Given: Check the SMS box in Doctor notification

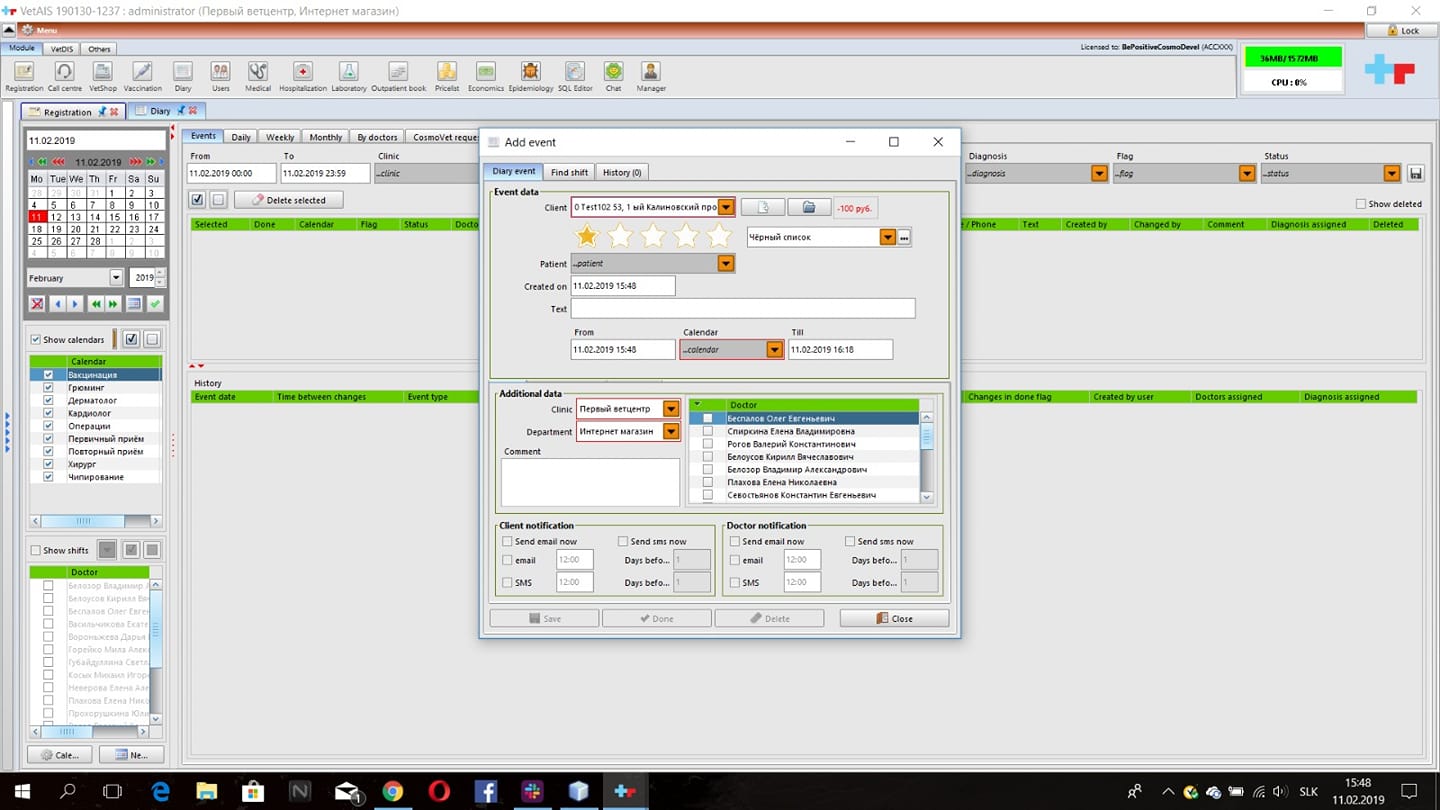Looking at the screenshot, I should 735,582.
